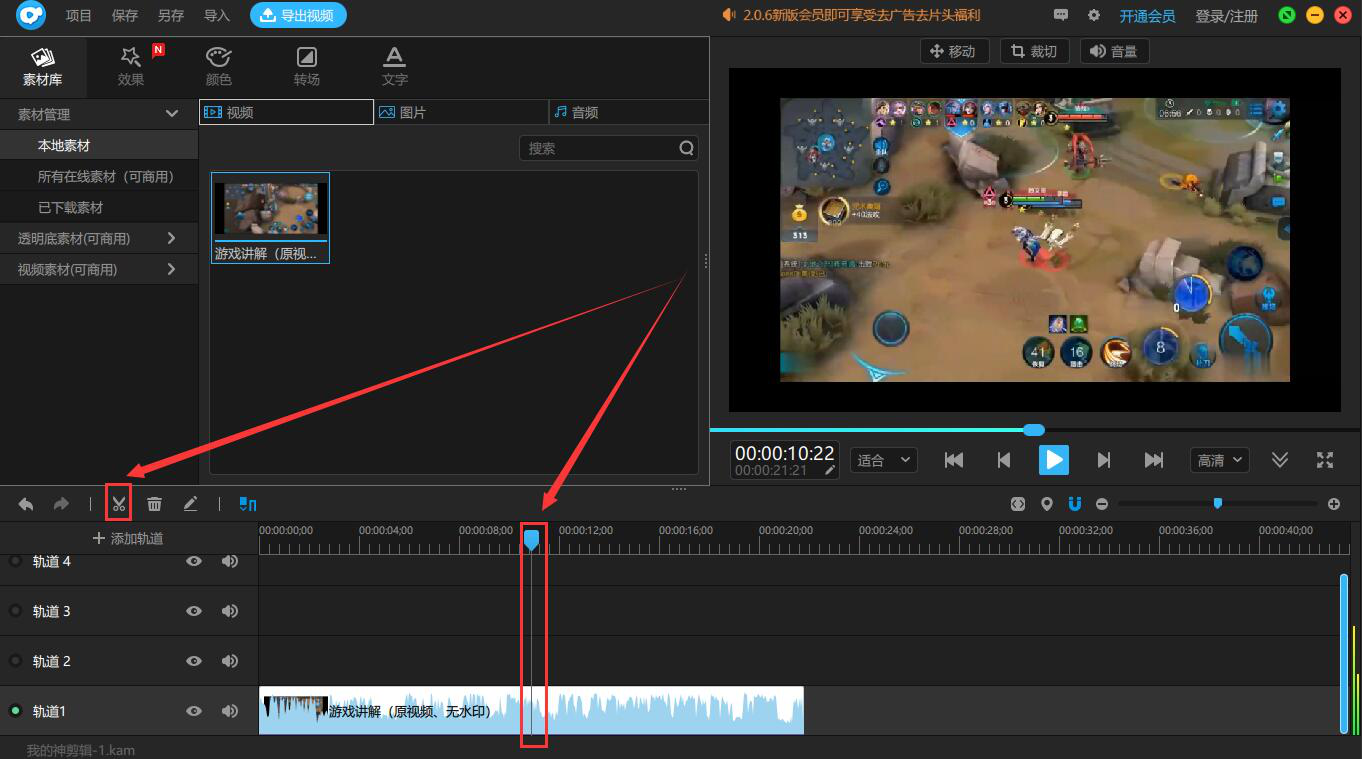Click 添加轨道 to add a track
The width and height of the screenshot is (1362, 759).
coord(128,538)
